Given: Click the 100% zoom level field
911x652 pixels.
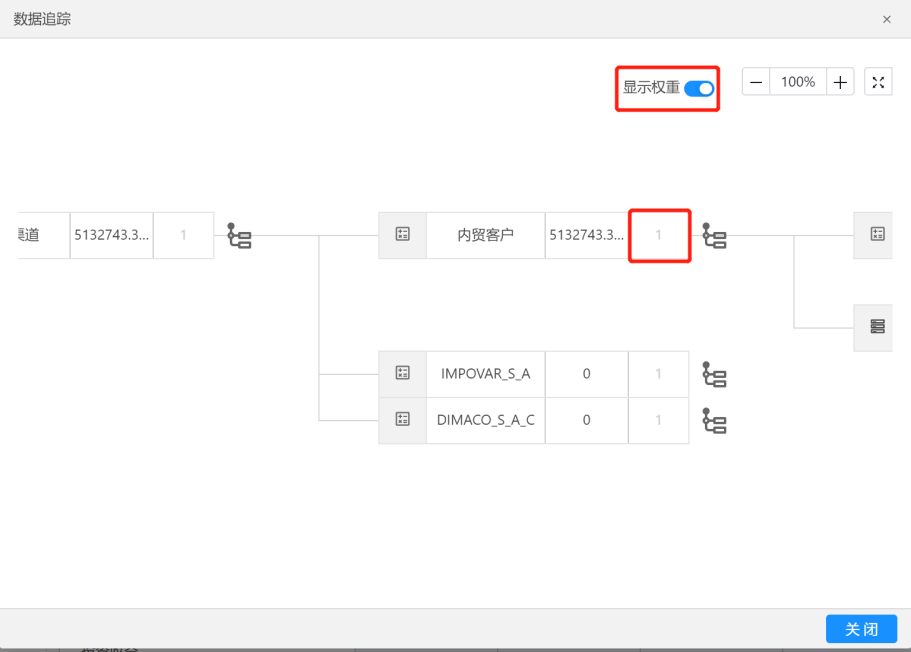Looking at the screenshot, I should pos(798,82).
